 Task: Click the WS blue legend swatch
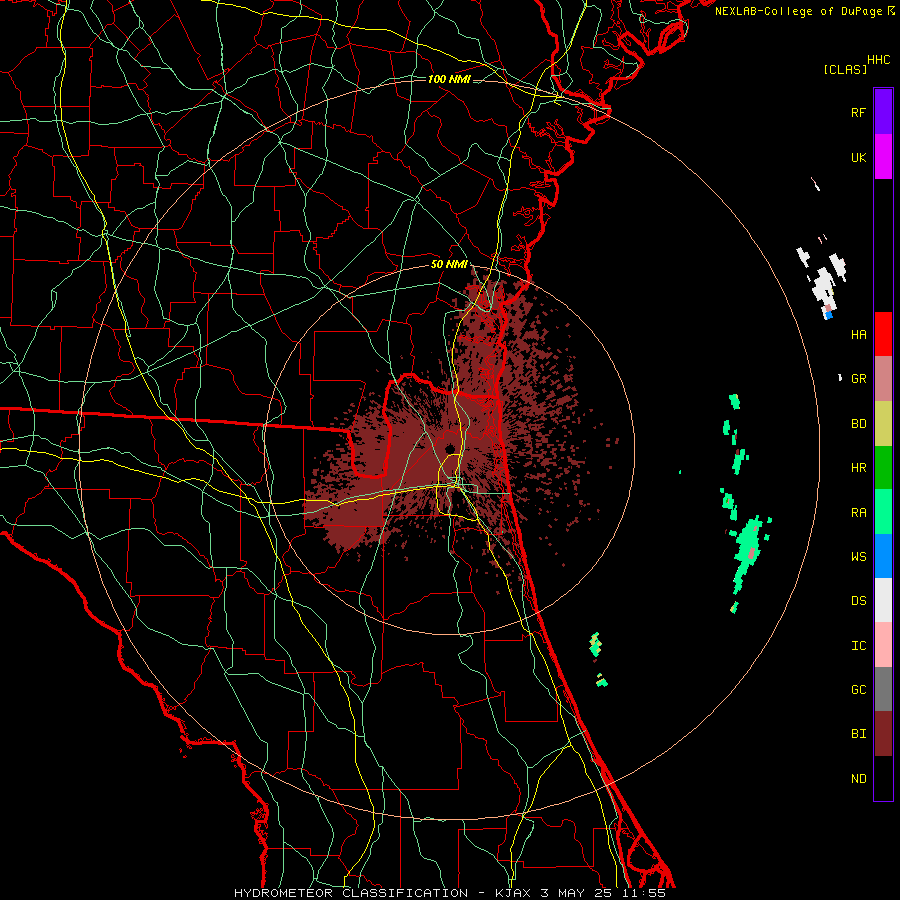[883, 556]
